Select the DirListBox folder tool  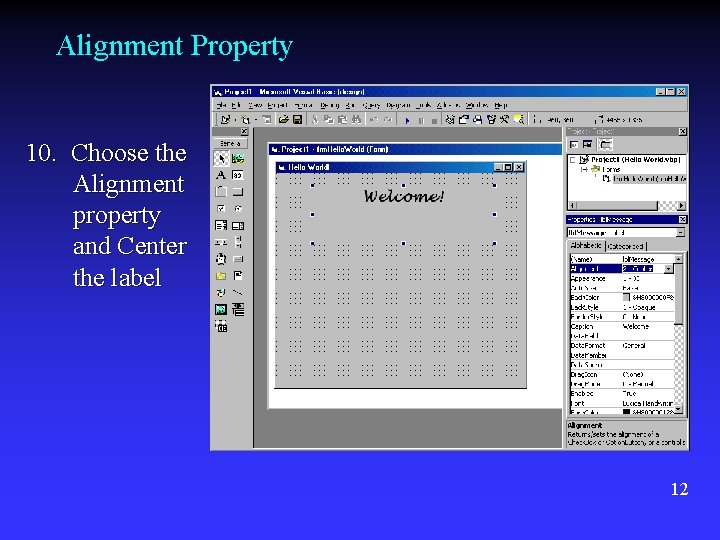[221, 276]
